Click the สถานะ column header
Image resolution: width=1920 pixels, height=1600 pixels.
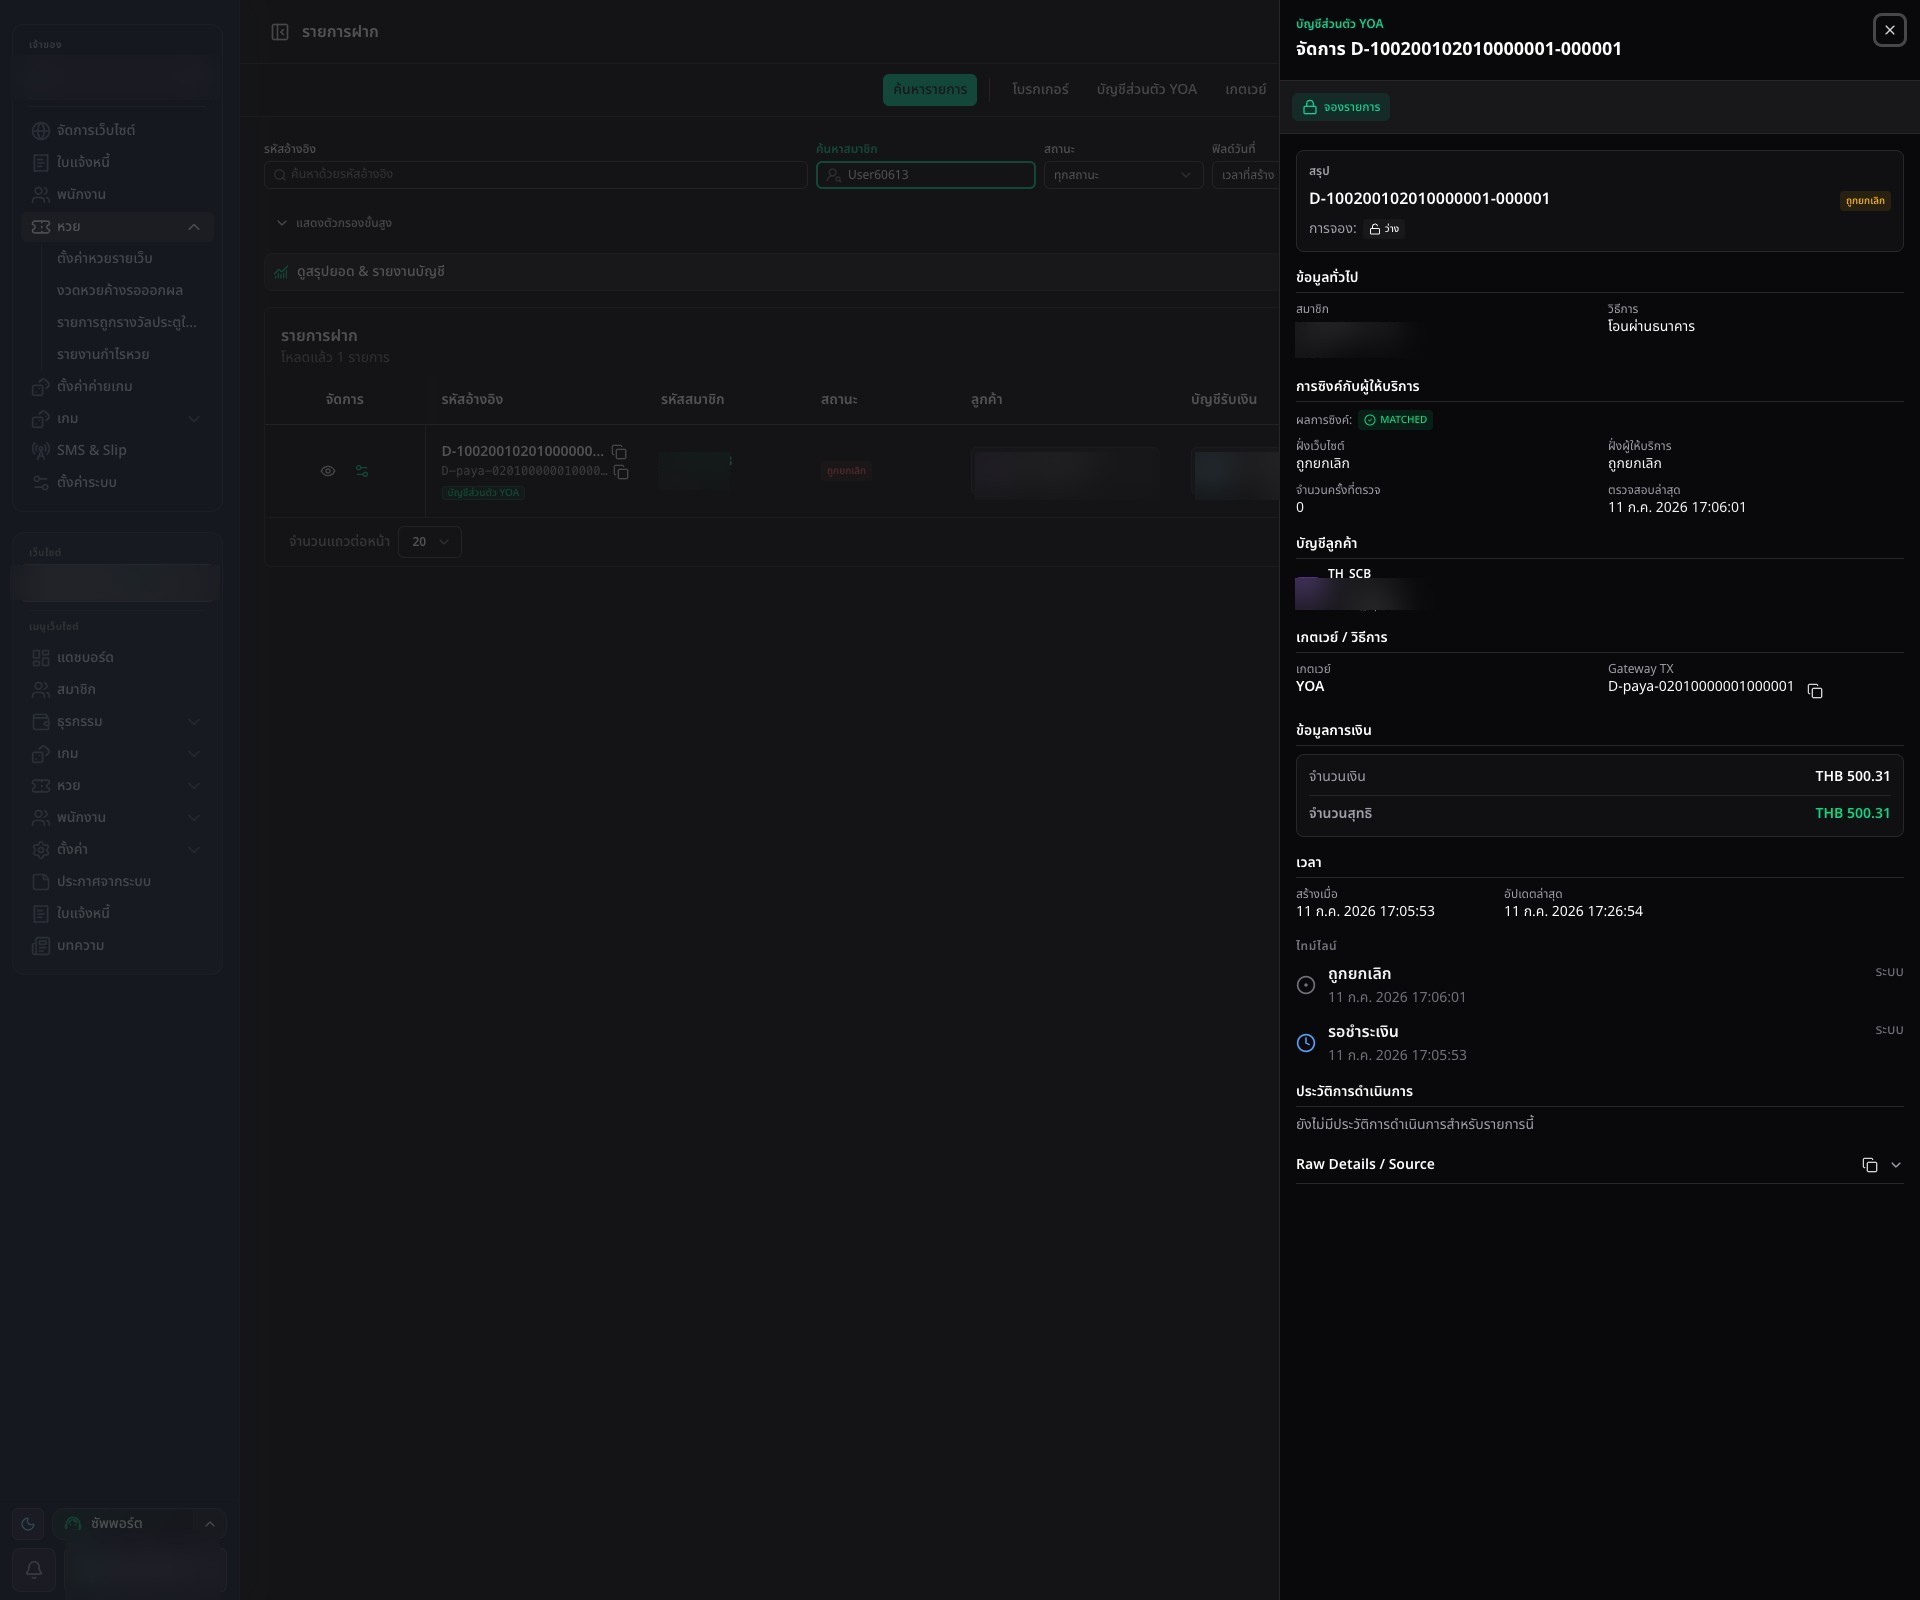[x=839, y=400]
